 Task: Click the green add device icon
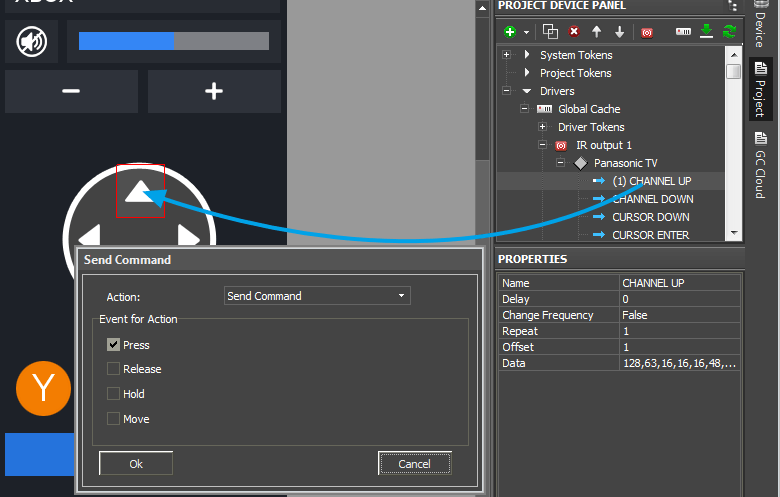point(511,32)
